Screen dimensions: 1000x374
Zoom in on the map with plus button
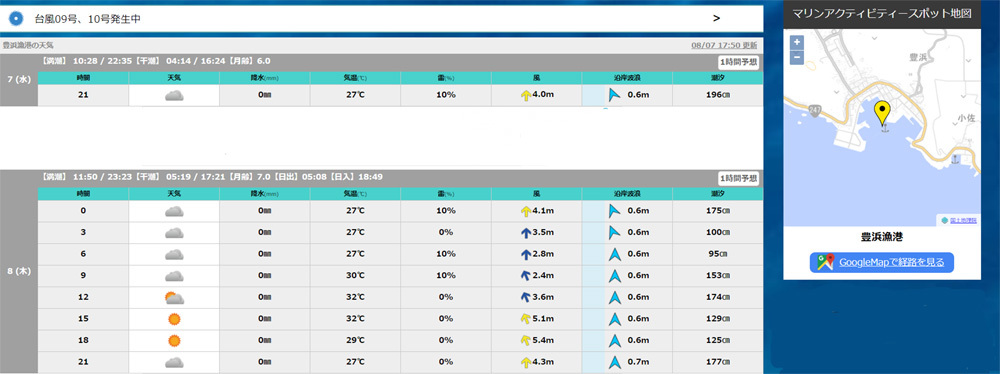[797, 42]
